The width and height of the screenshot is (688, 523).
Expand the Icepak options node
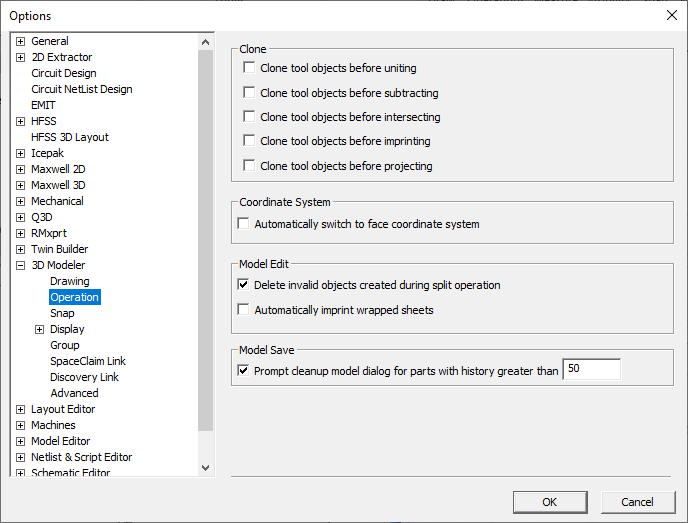pyautogui.click(x=20, y=153)
